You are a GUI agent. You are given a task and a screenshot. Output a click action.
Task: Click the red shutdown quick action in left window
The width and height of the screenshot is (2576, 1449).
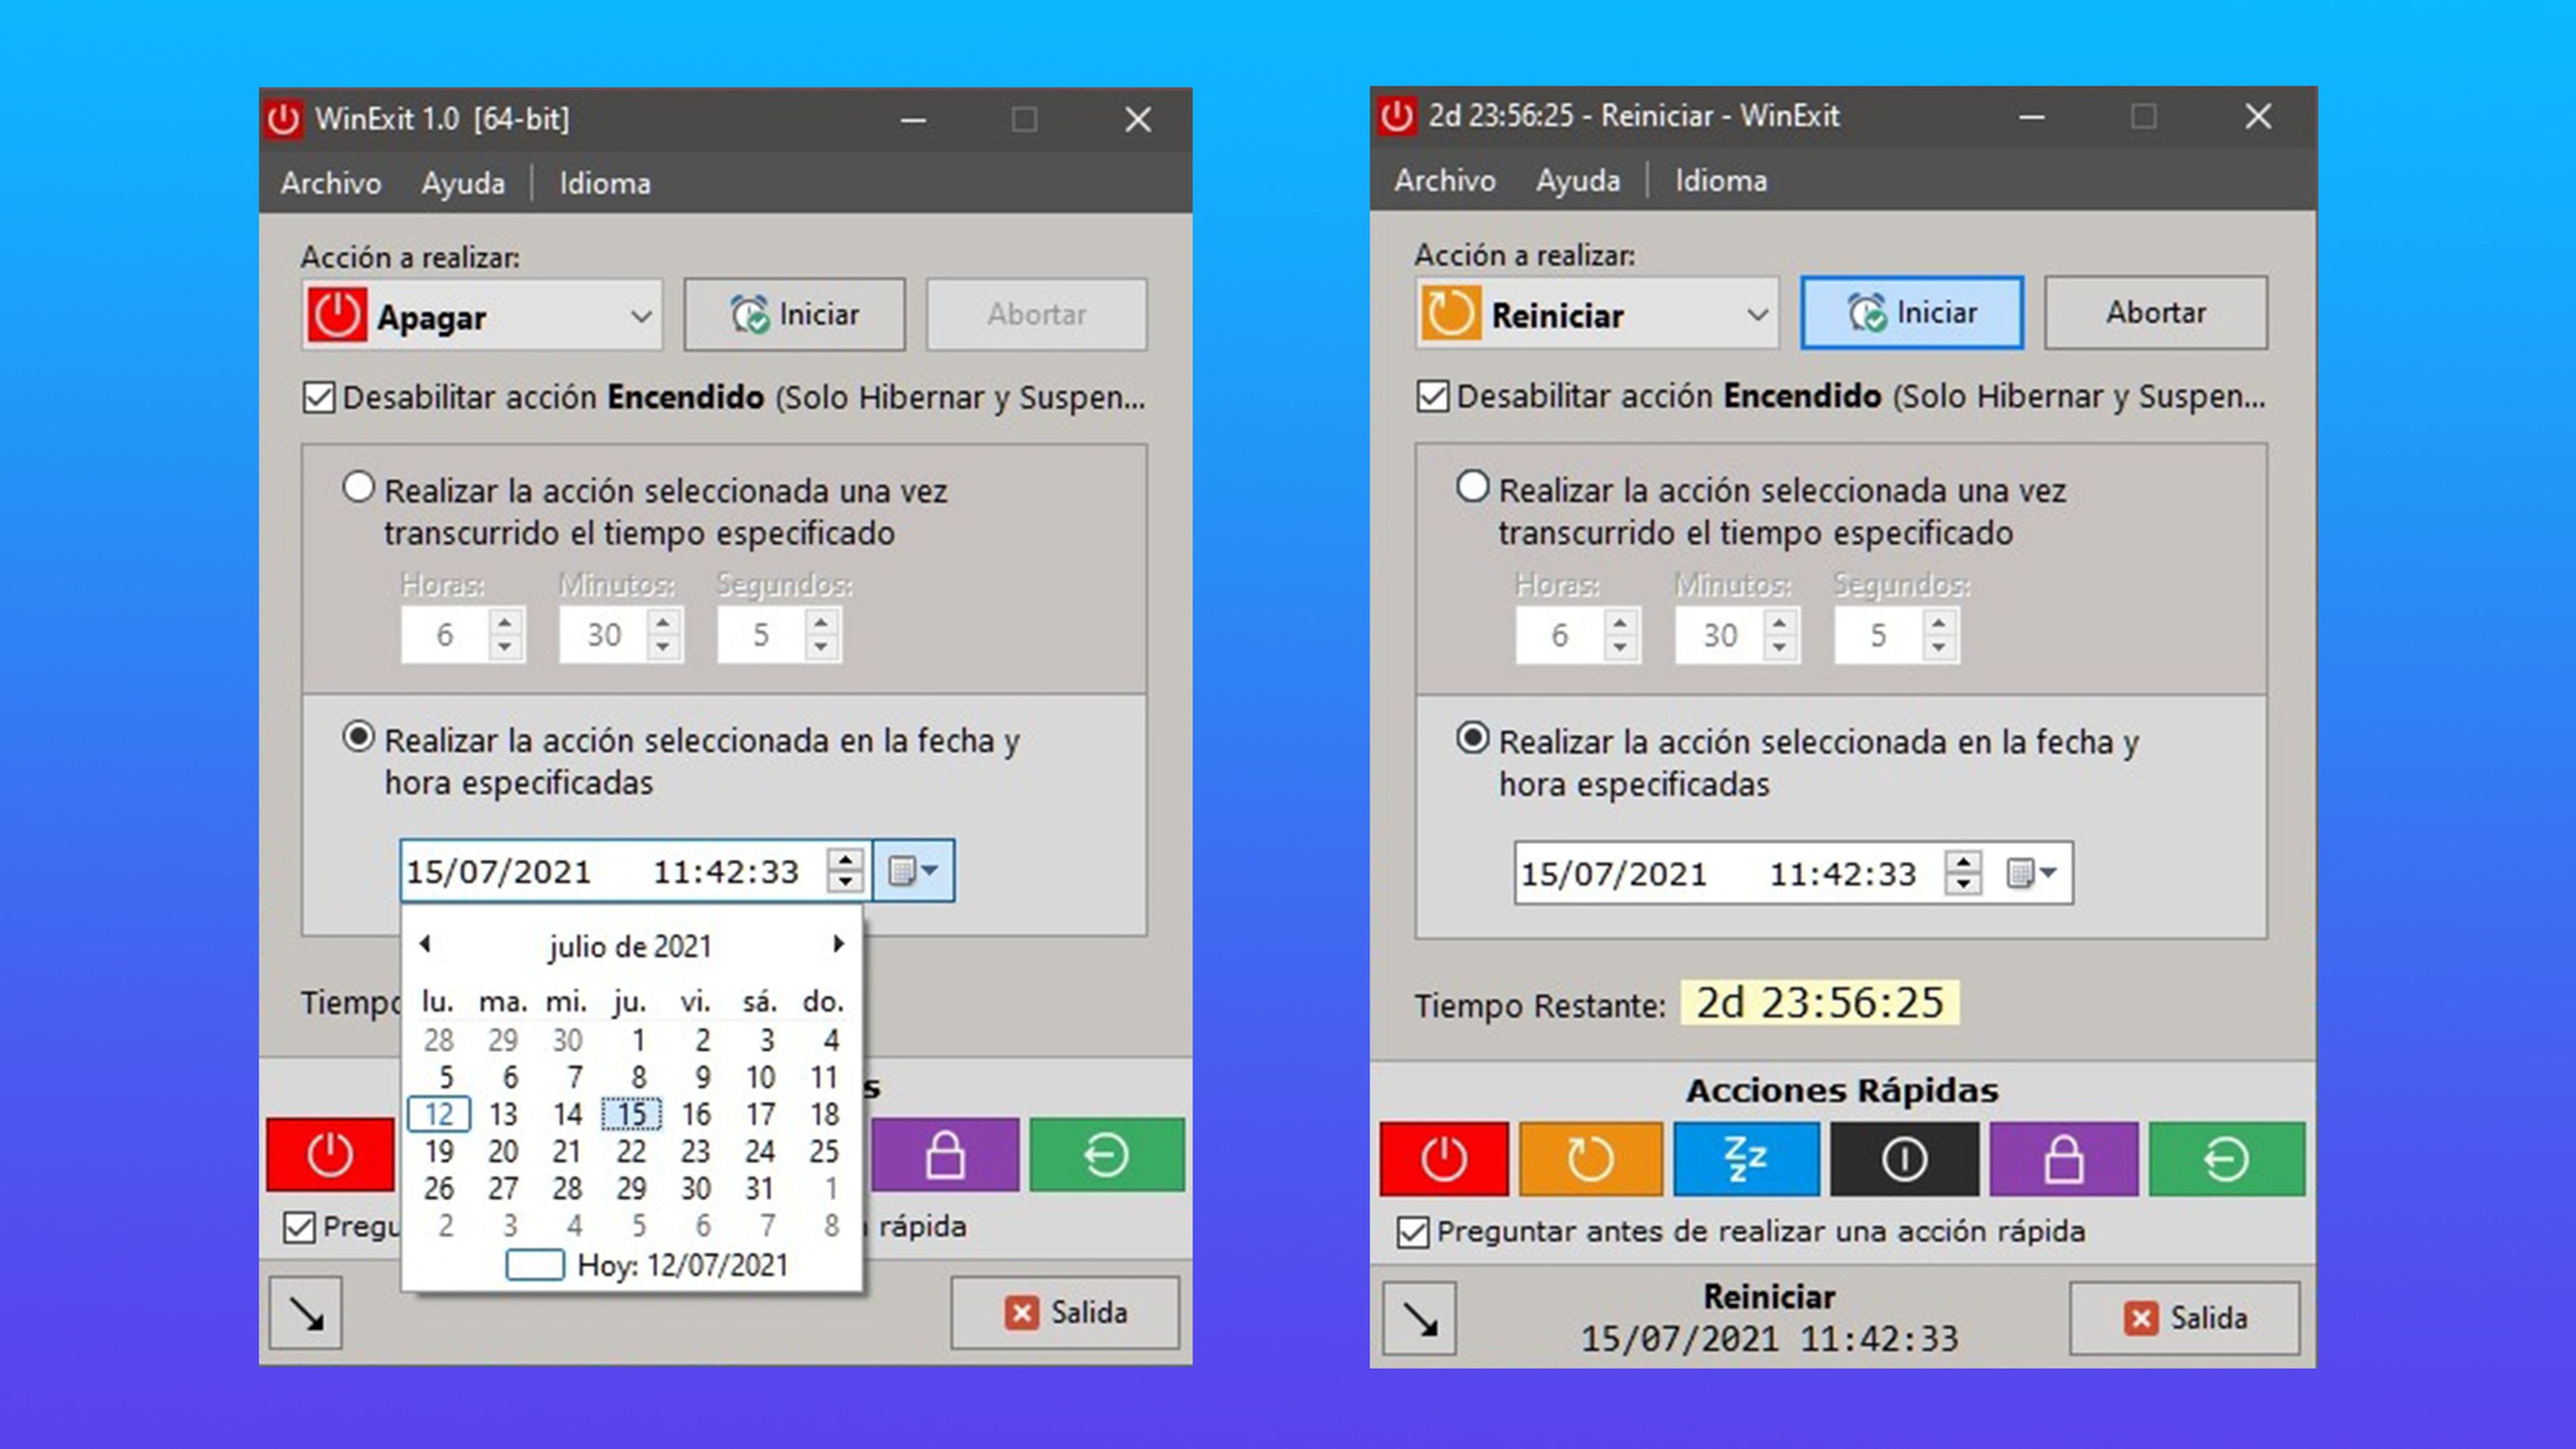(x=330, y=1155)
